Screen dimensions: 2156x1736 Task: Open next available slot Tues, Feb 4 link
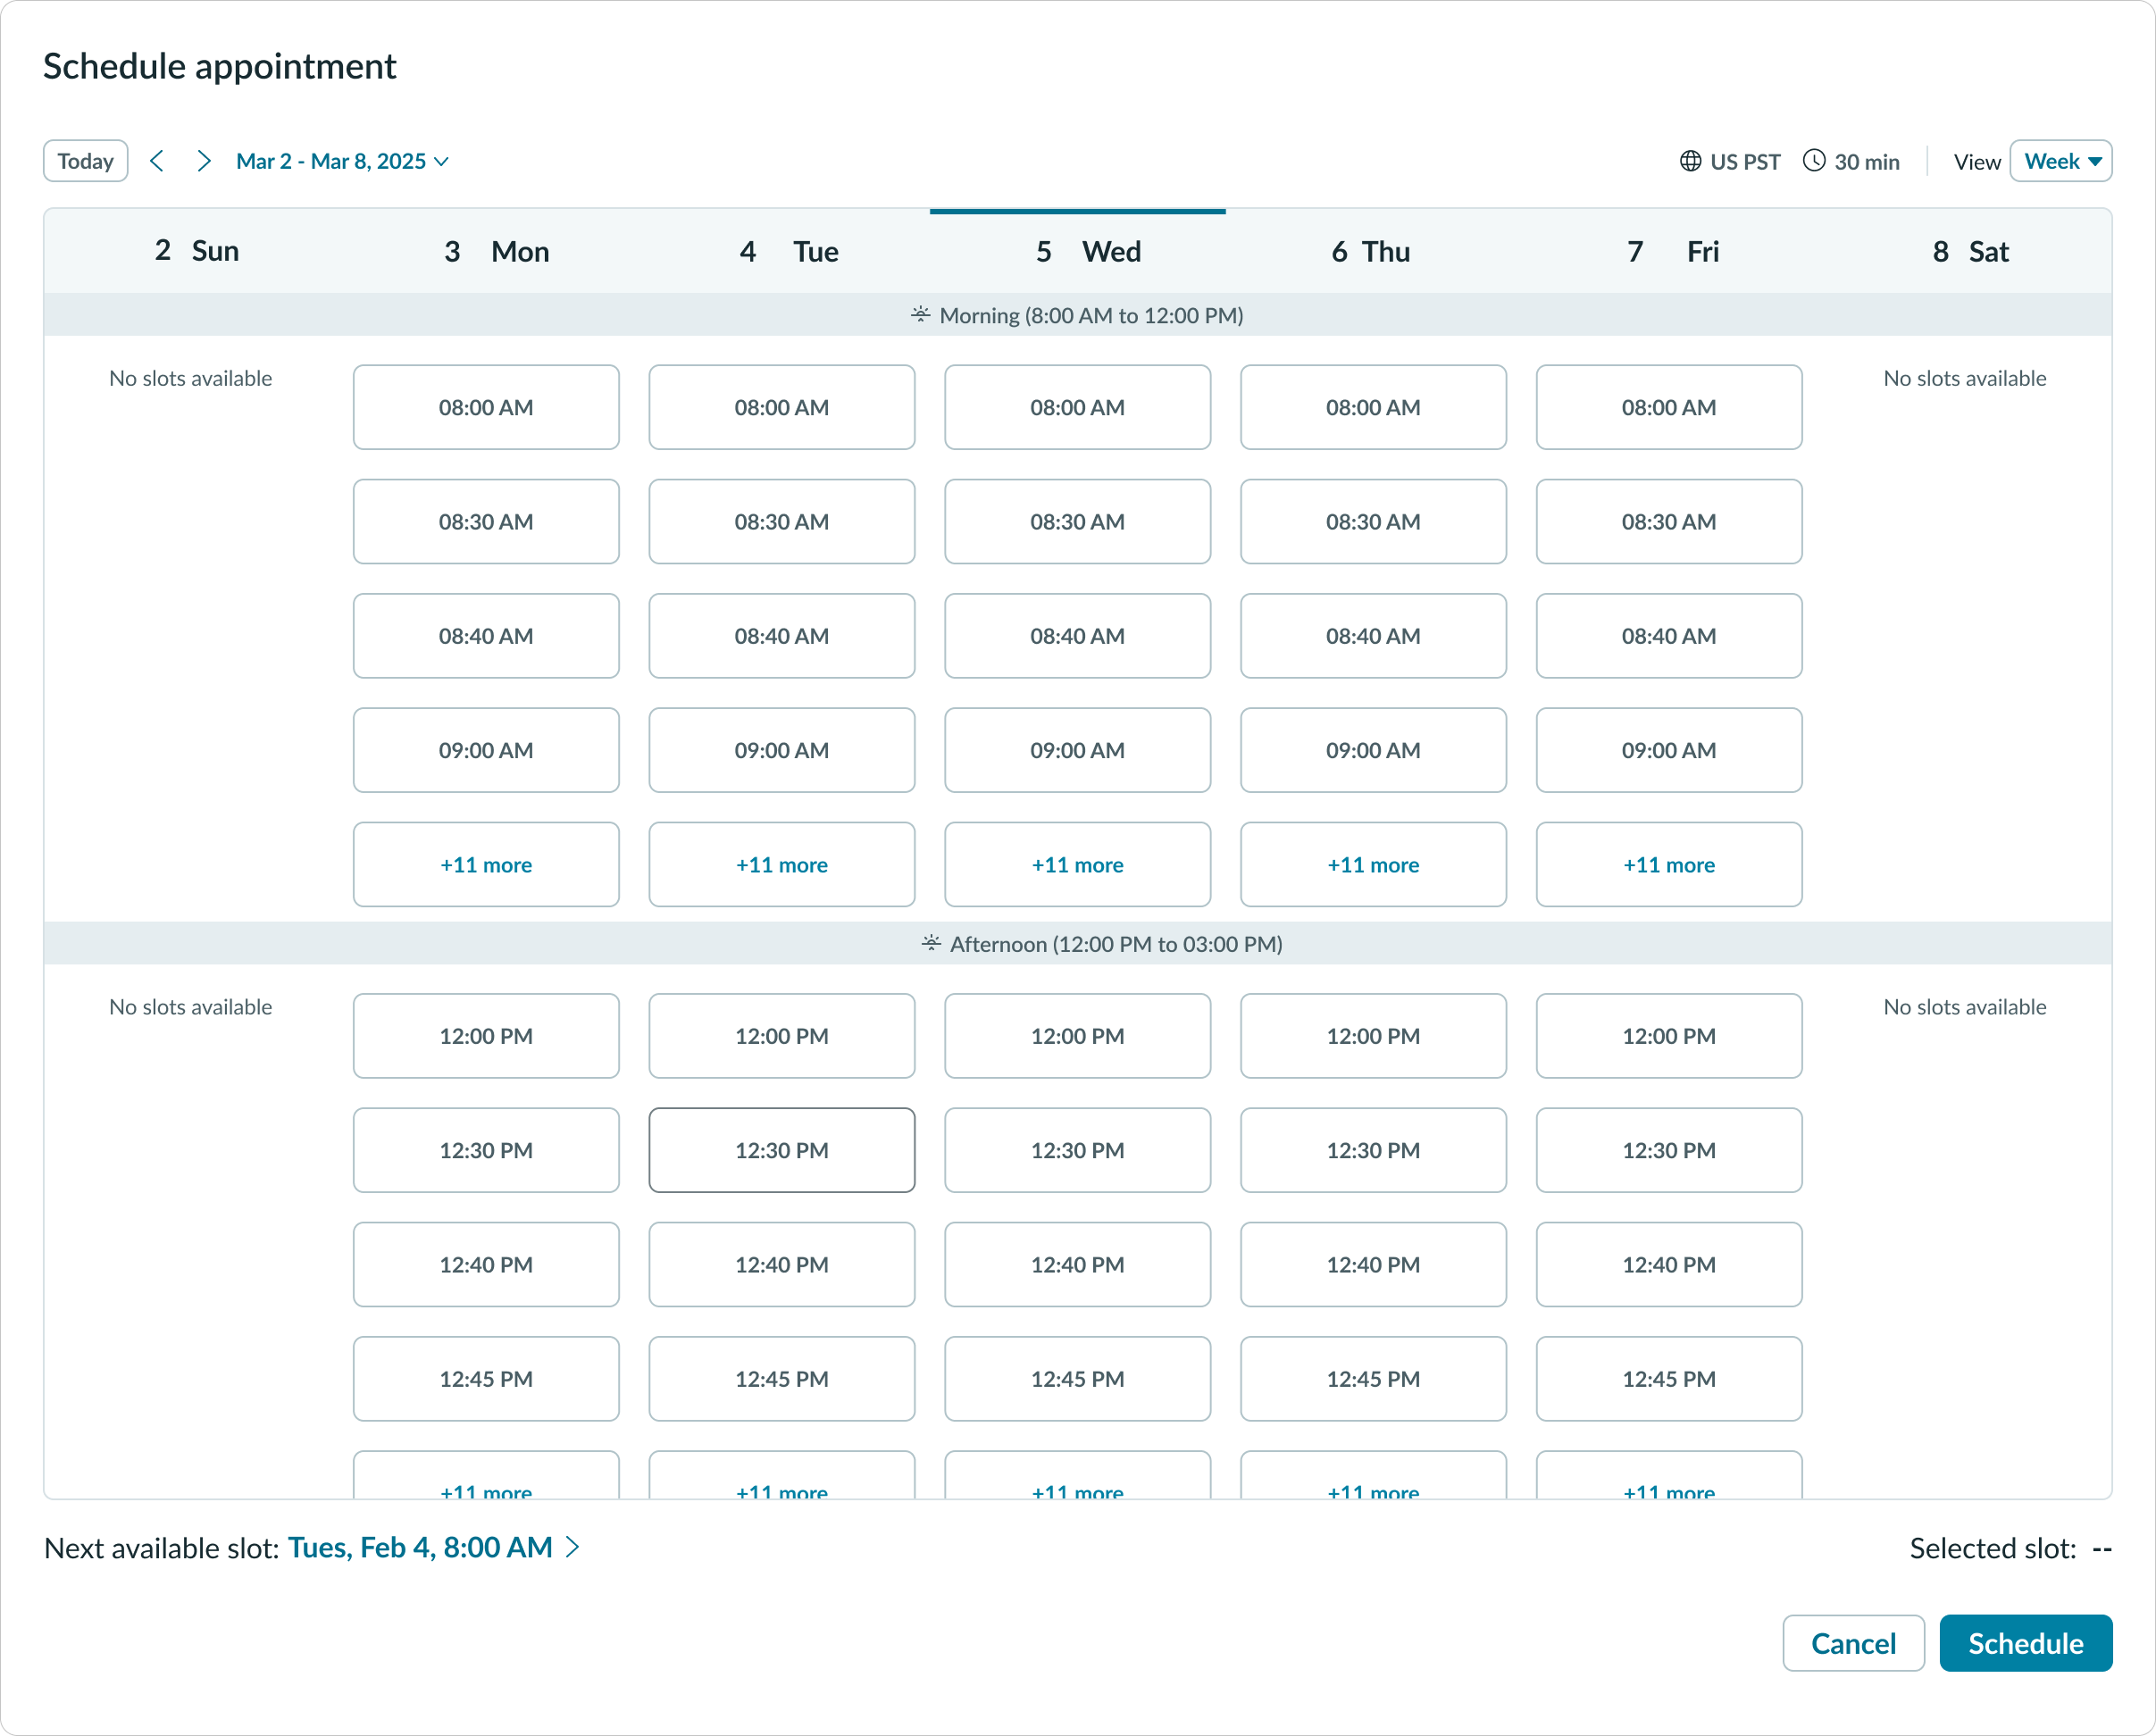(x=420, y=1547)
